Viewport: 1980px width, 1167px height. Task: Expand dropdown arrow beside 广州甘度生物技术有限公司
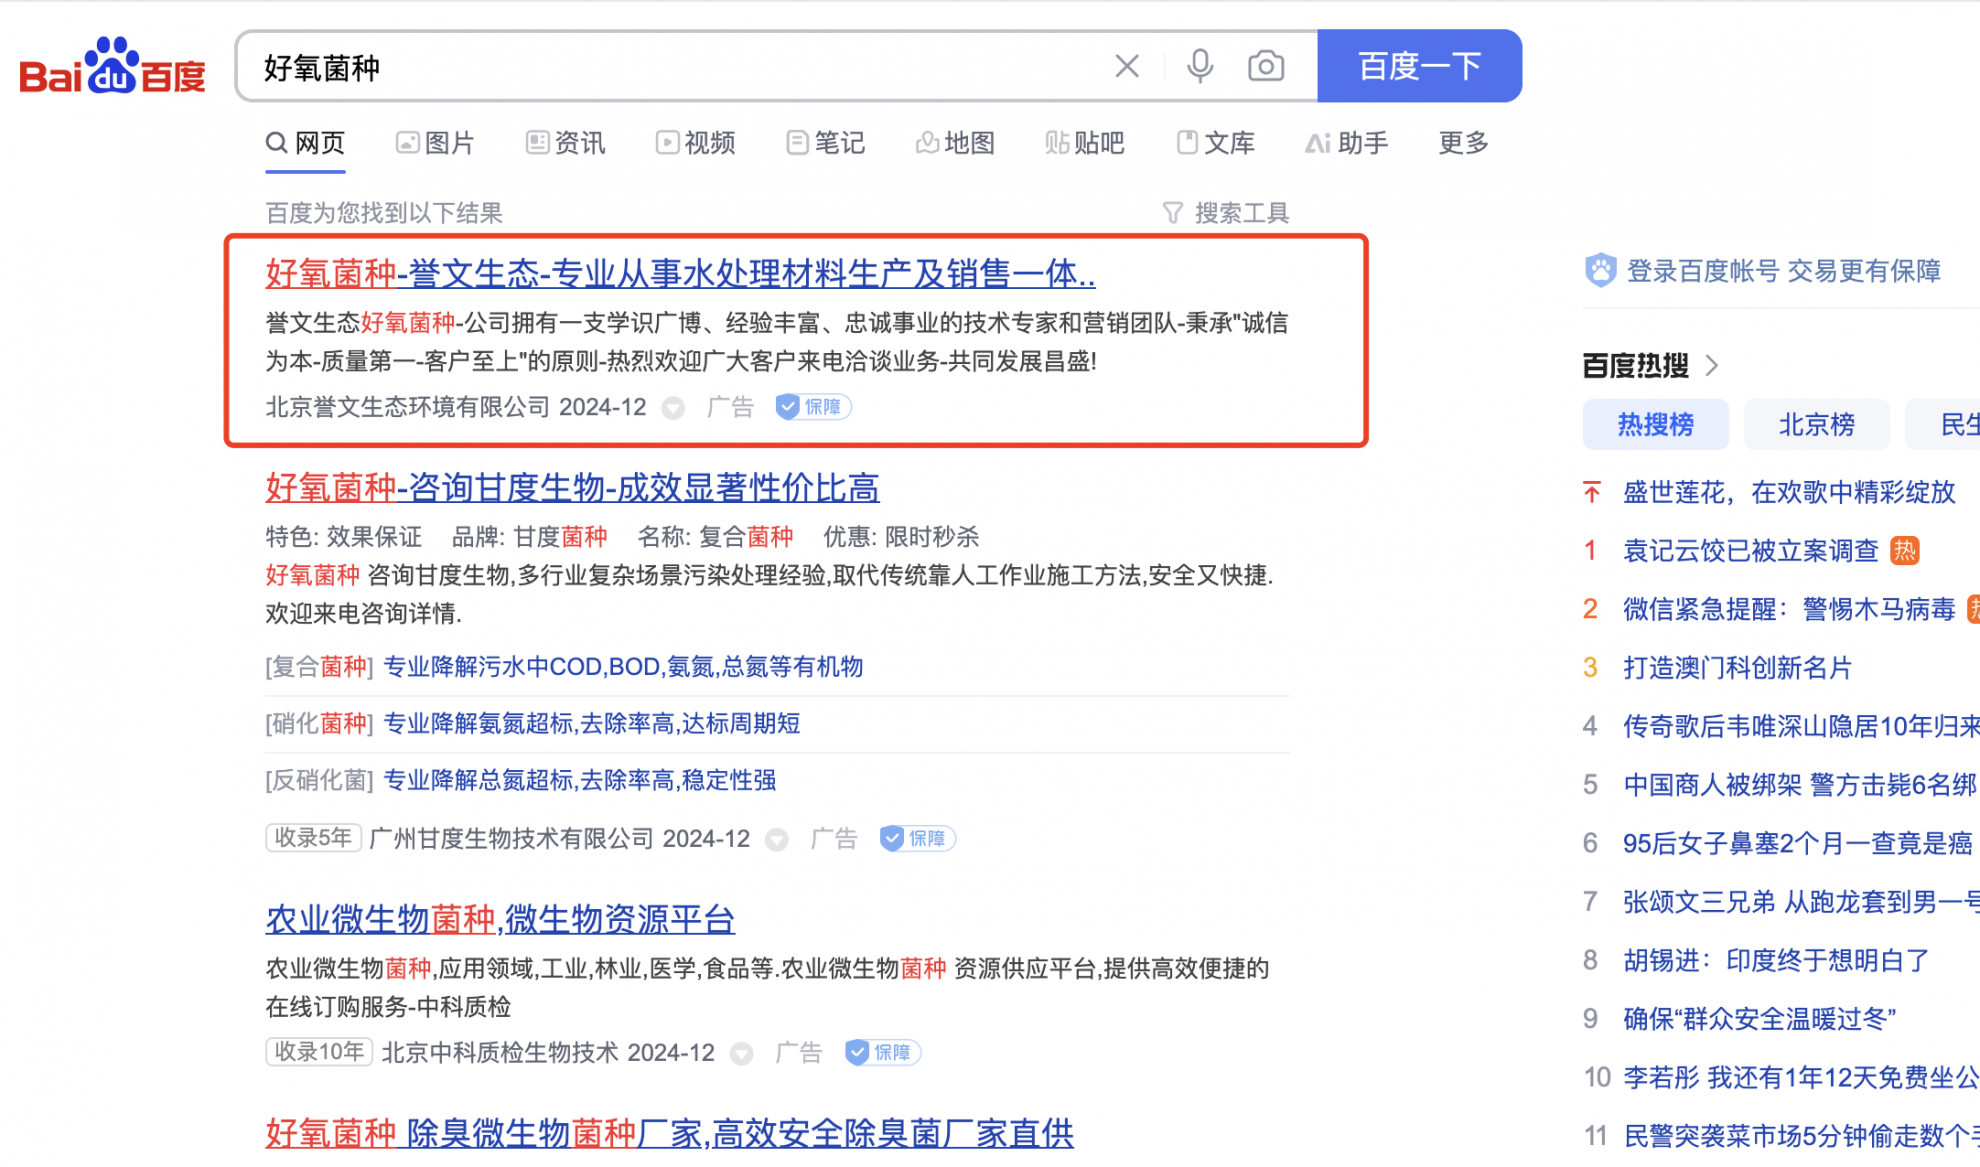777,840
